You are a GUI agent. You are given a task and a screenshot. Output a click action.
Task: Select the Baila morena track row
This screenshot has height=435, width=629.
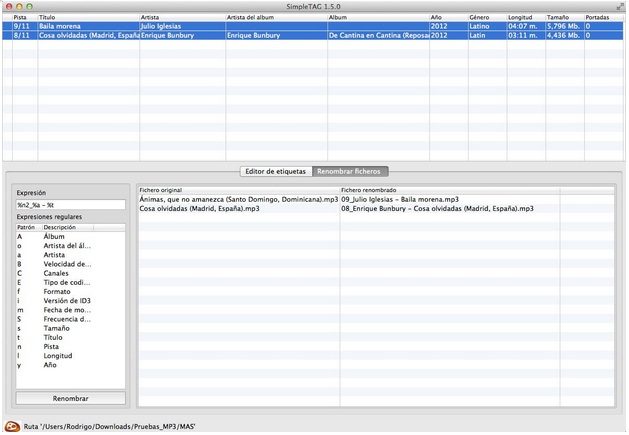tap(200, 26)
